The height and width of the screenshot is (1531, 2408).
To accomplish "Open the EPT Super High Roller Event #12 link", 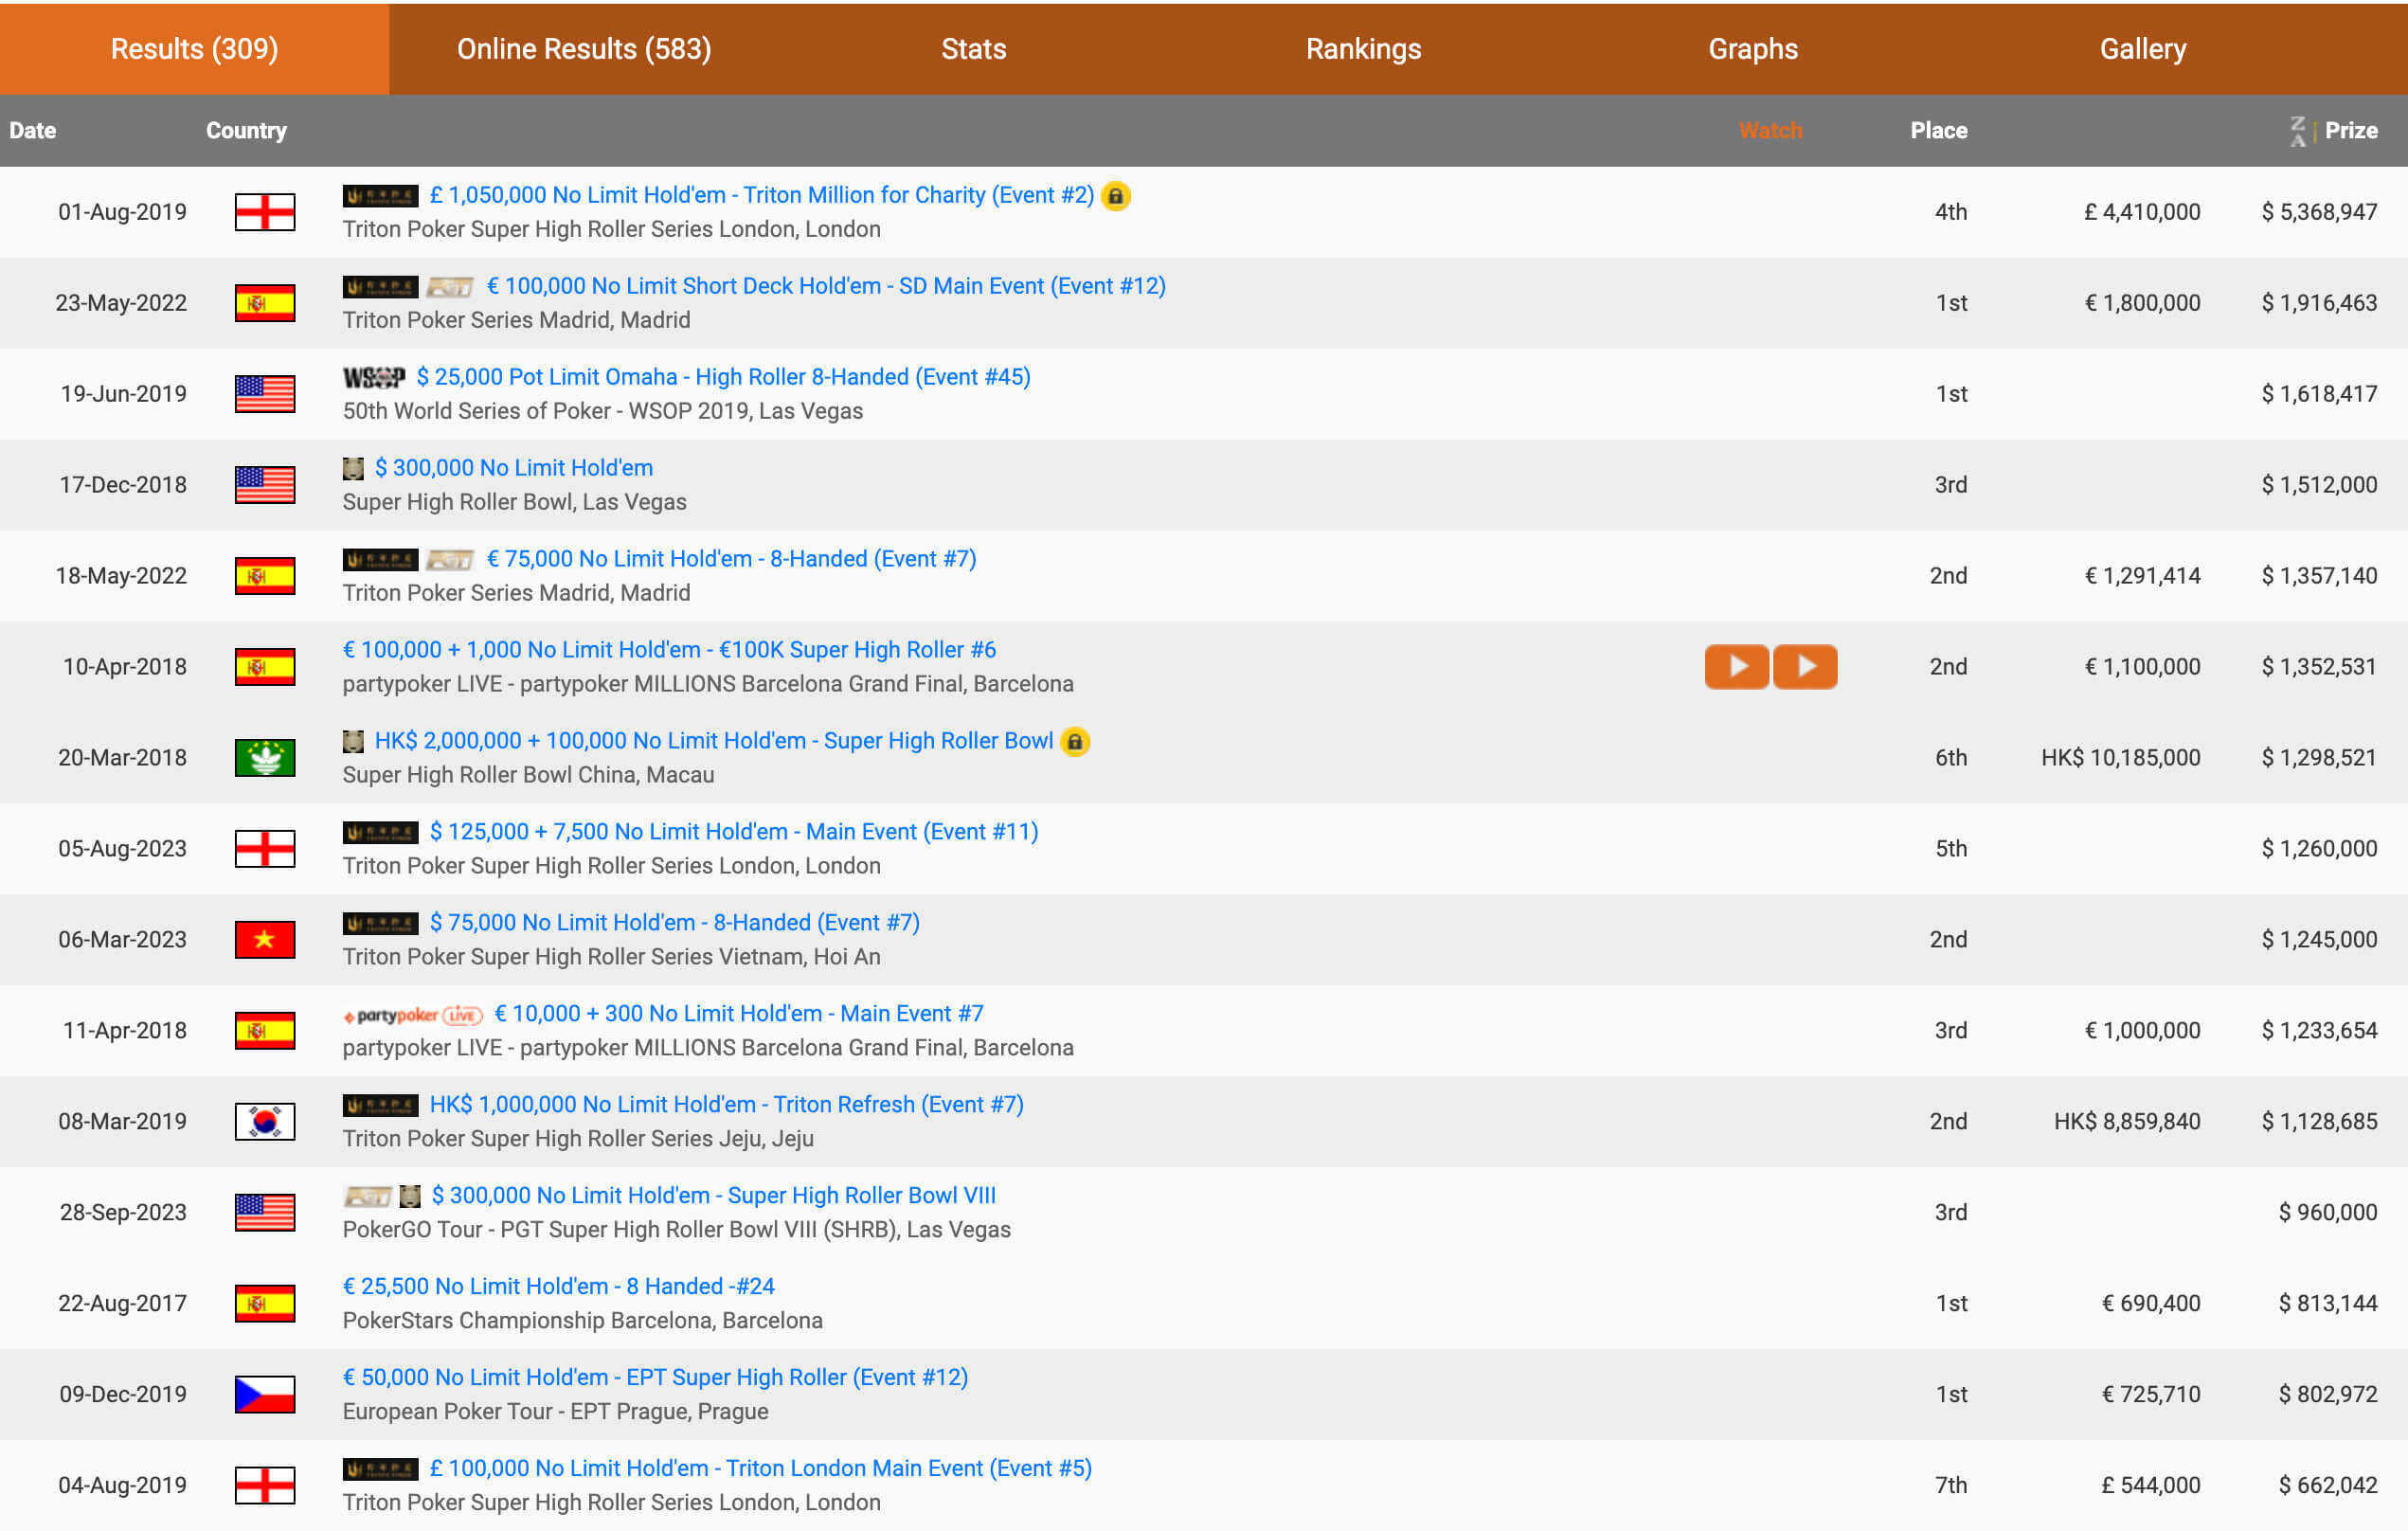I will (655, 1377).
